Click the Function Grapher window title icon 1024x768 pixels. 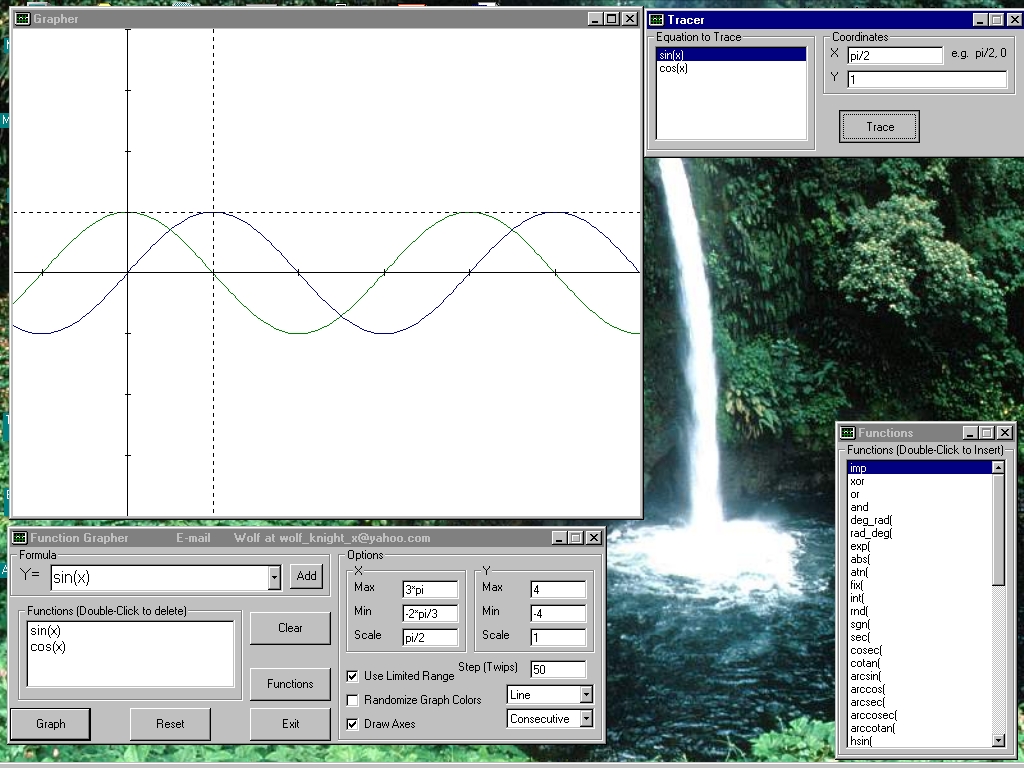(20, 537)
